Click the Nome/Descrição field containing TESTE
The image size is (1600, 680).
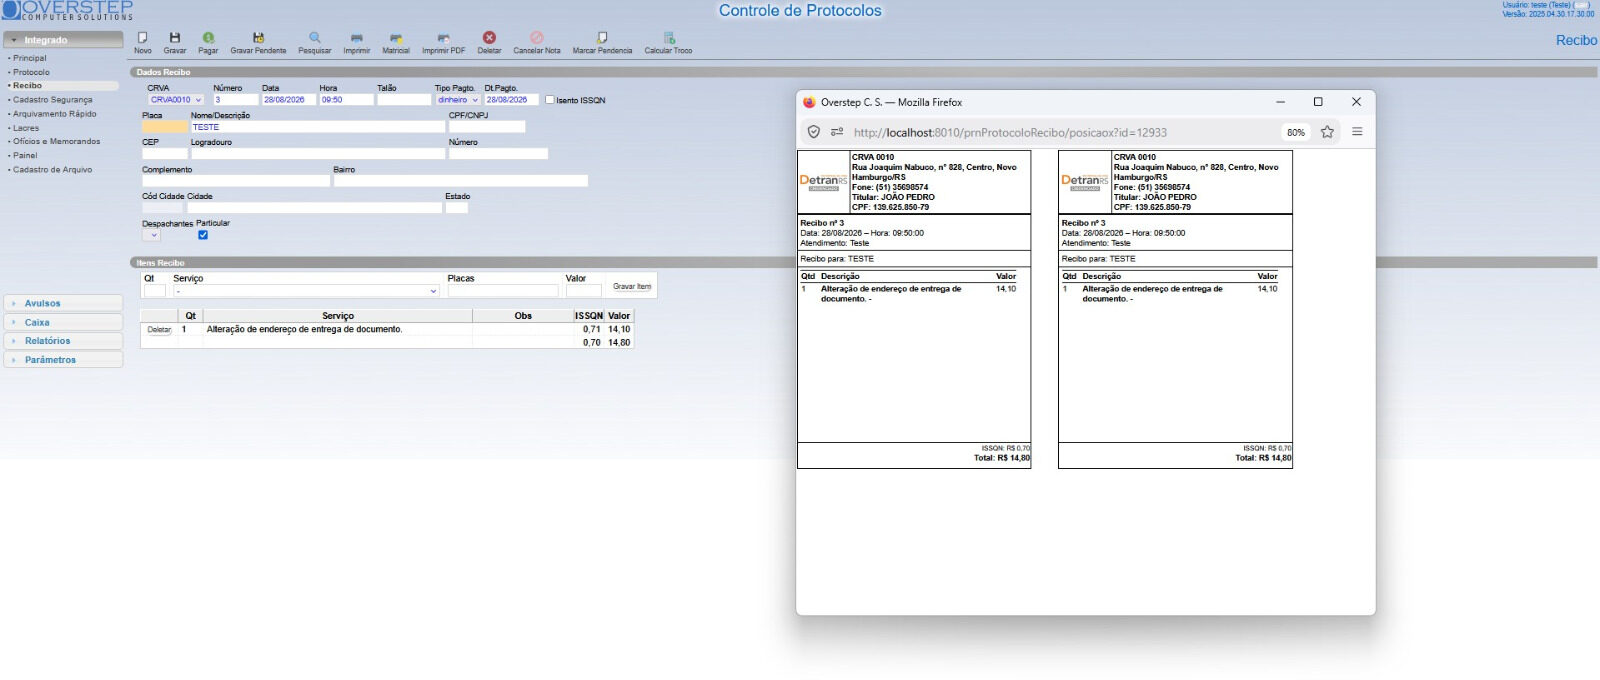coord(318,127)
